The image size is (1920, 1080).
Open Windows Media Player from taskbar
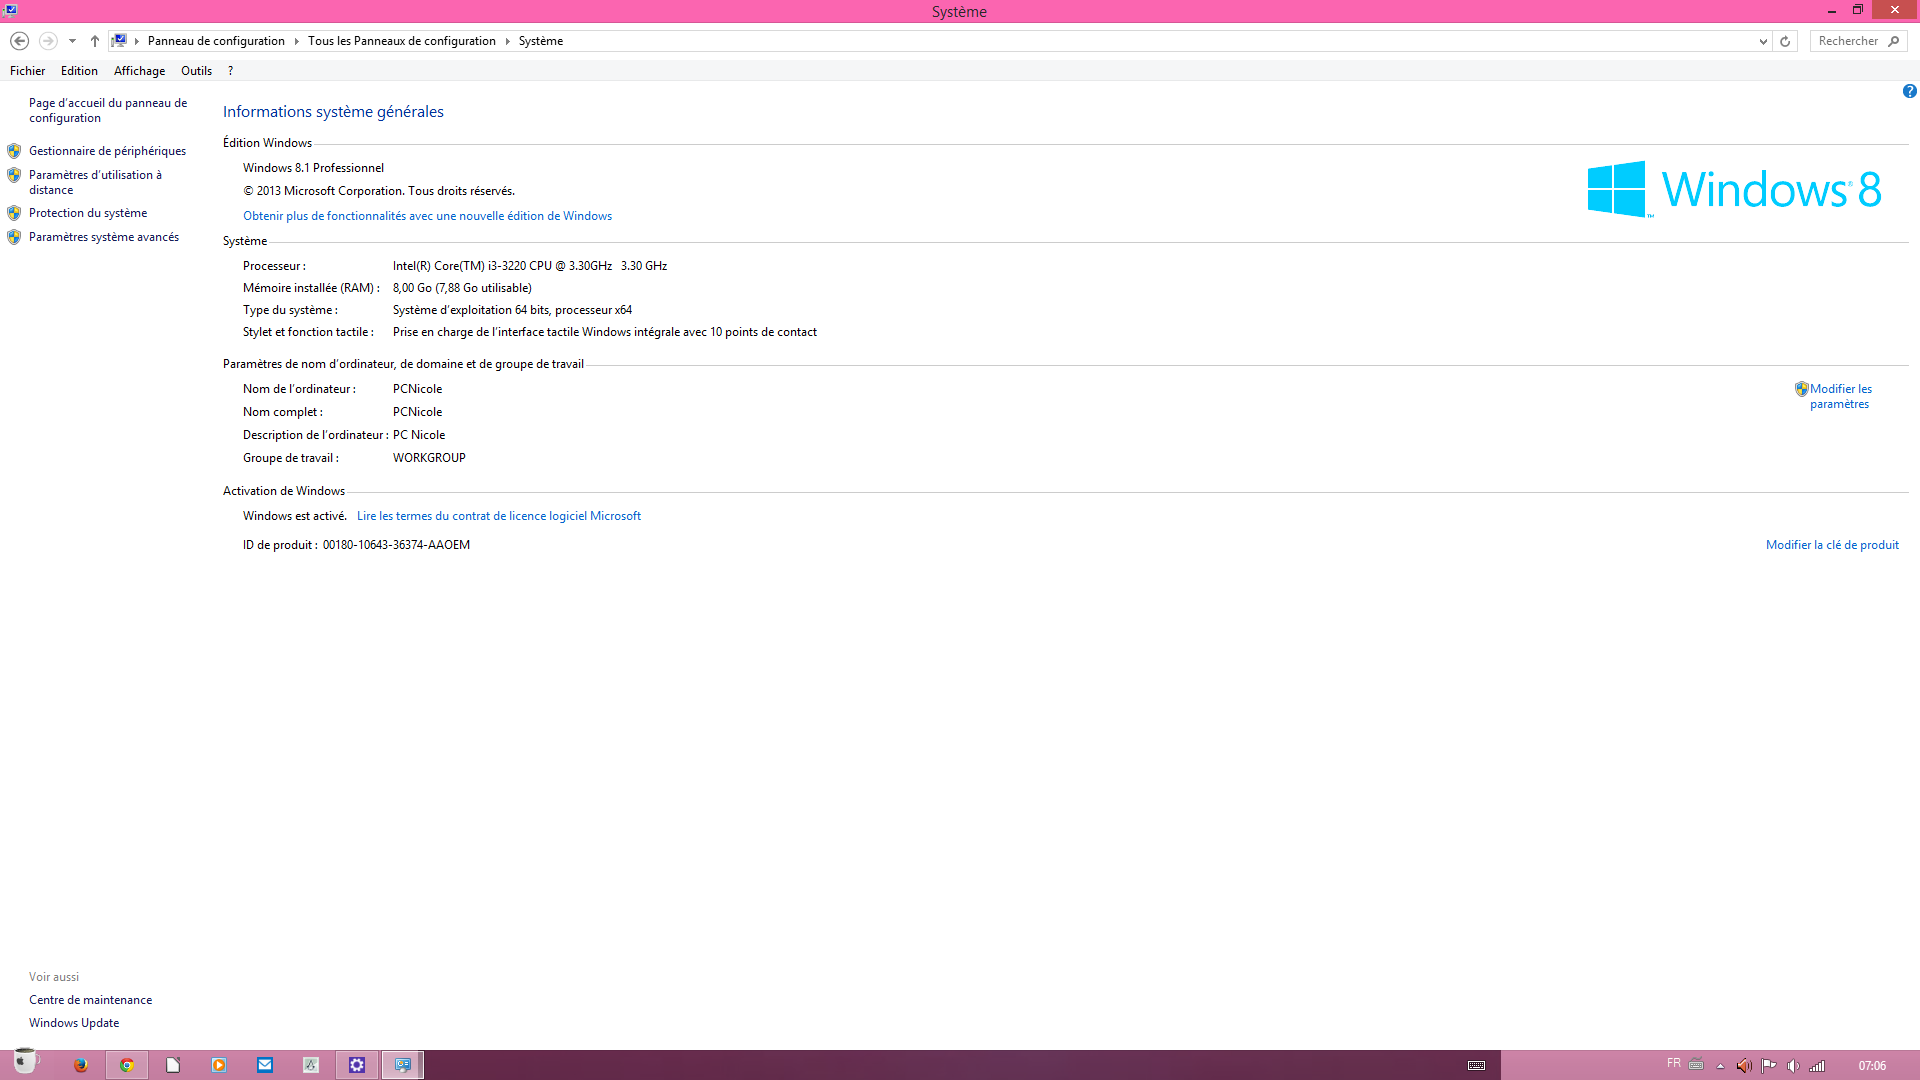click(219, 1065)
